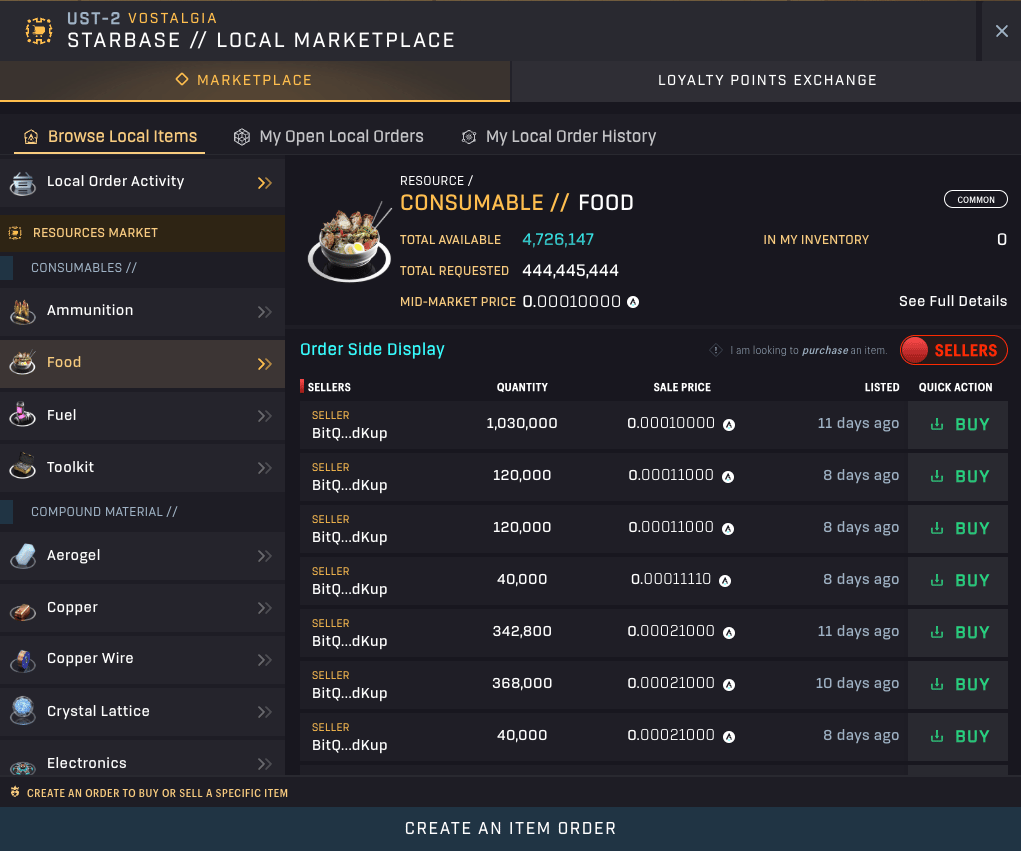
Task: Buy the 342,800 quantity listing
Action: point(958,633)
